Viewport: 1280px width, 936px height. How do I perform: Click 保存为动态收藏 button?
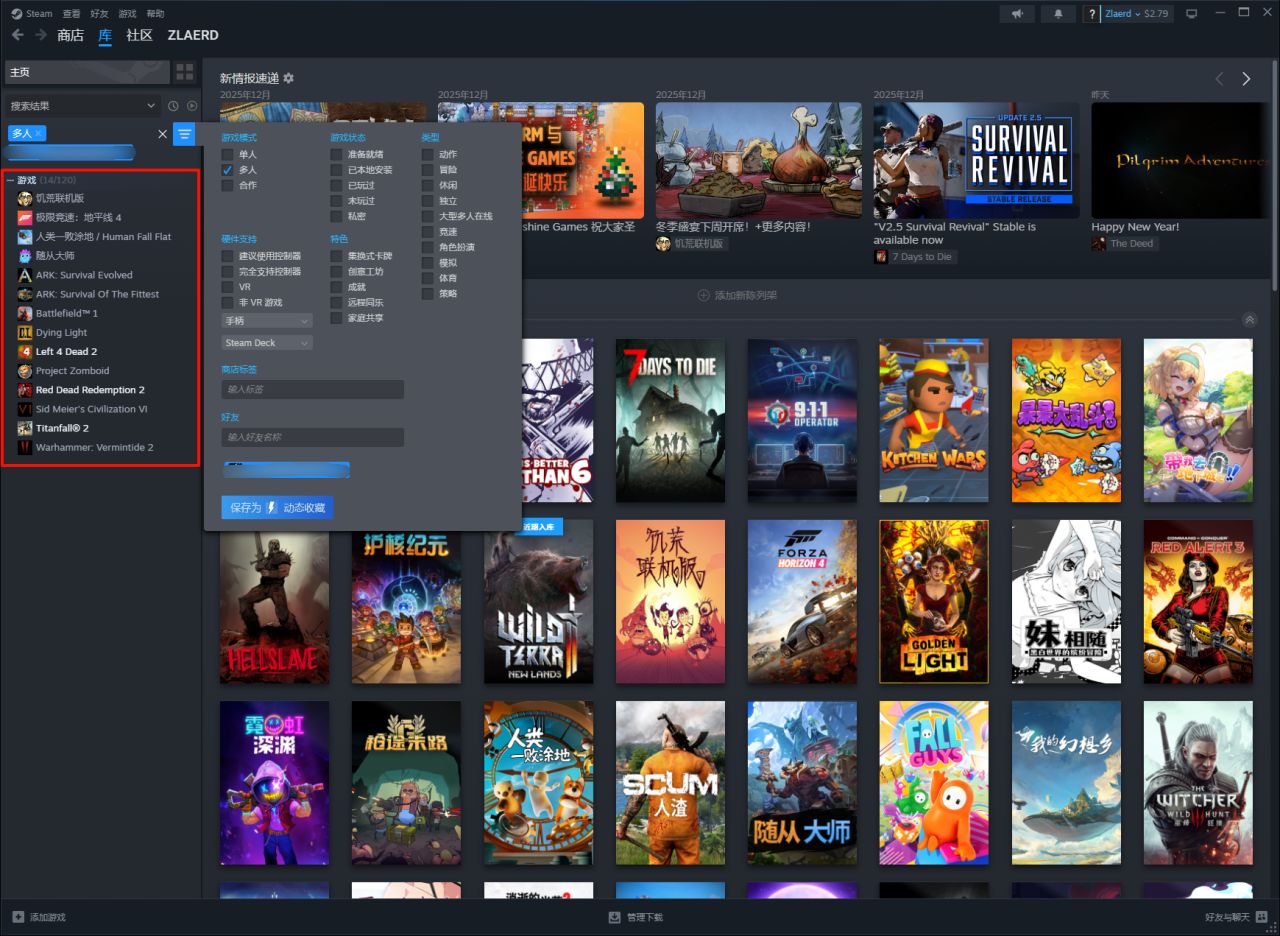[277, 508]
